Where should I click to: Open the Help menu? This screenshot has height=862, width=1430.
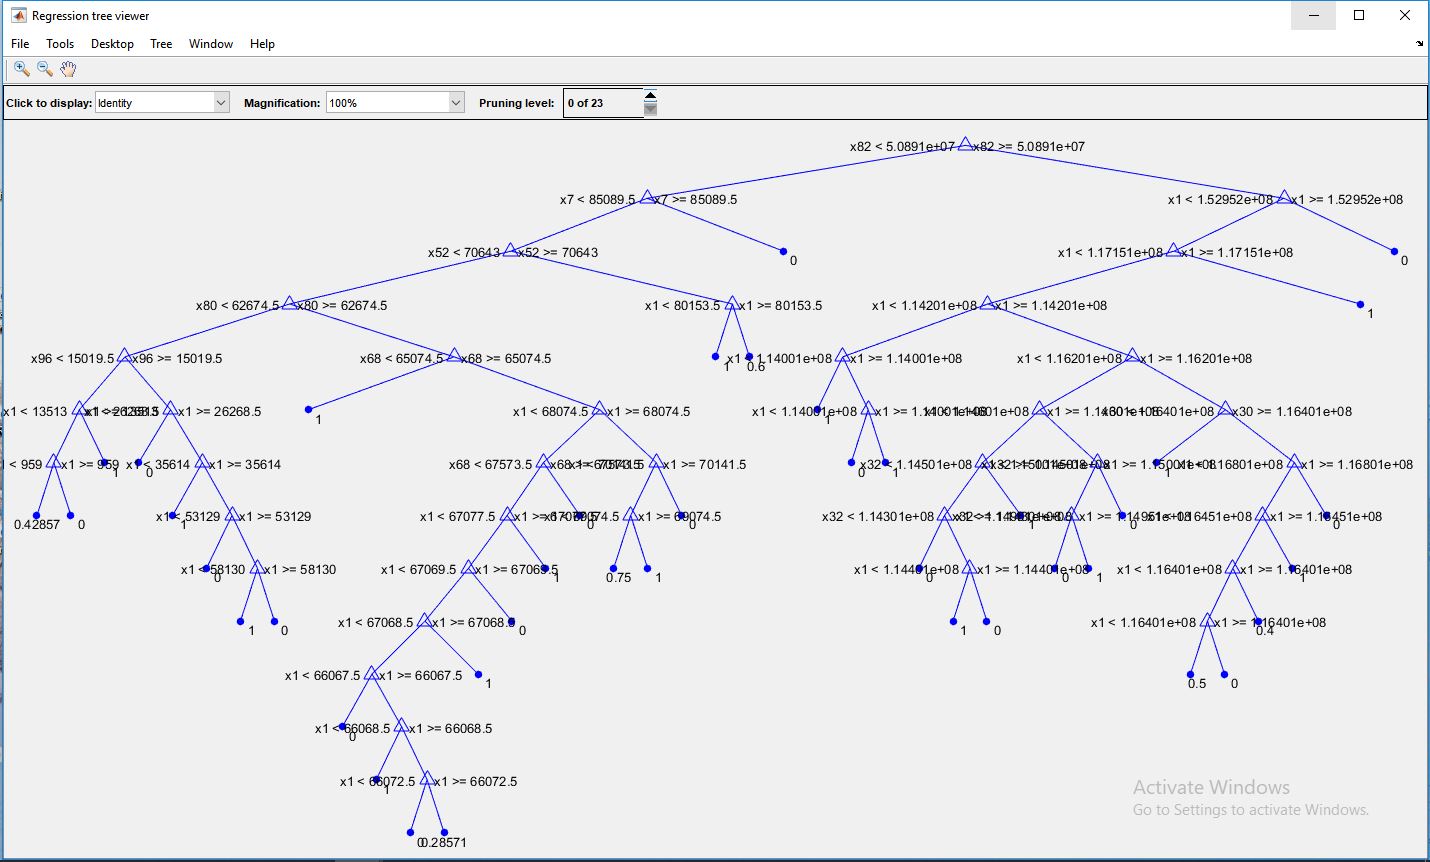tap(262, 44)
